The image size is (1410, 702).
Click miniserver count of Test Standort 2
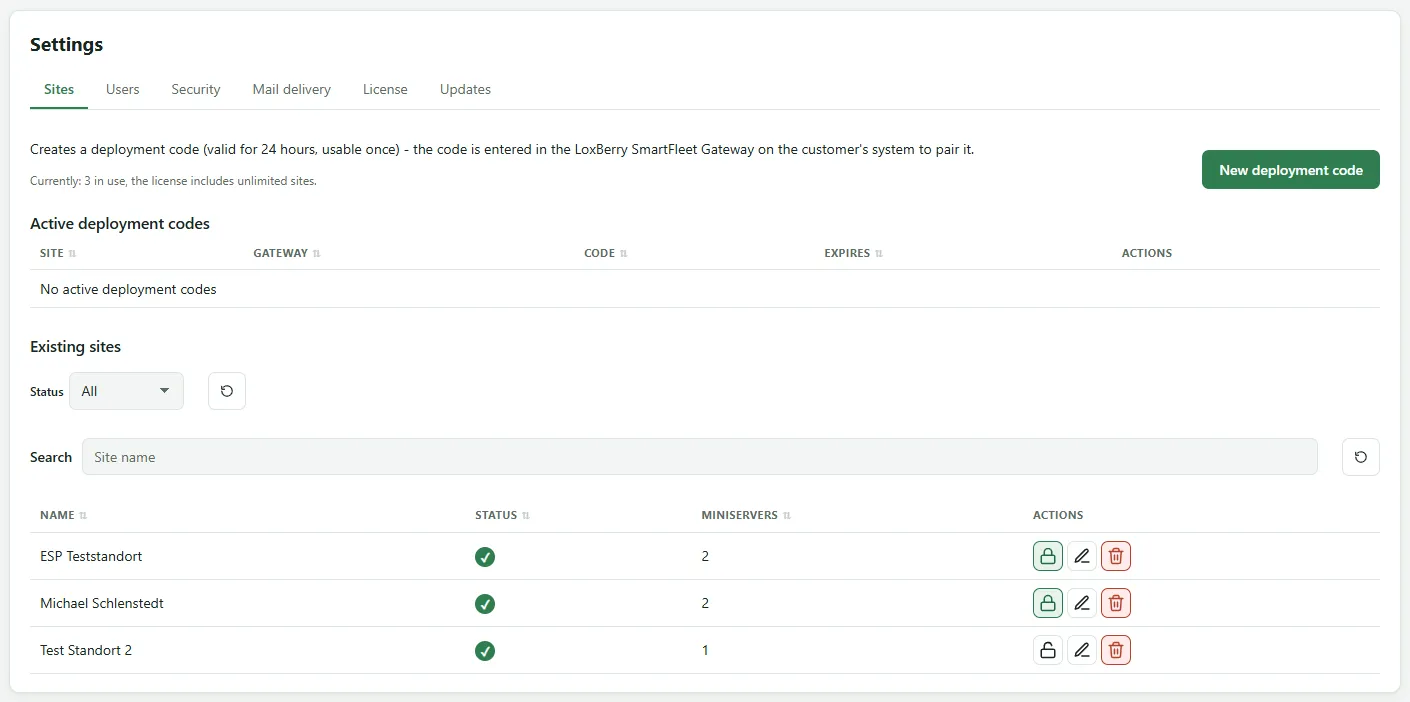705,650
